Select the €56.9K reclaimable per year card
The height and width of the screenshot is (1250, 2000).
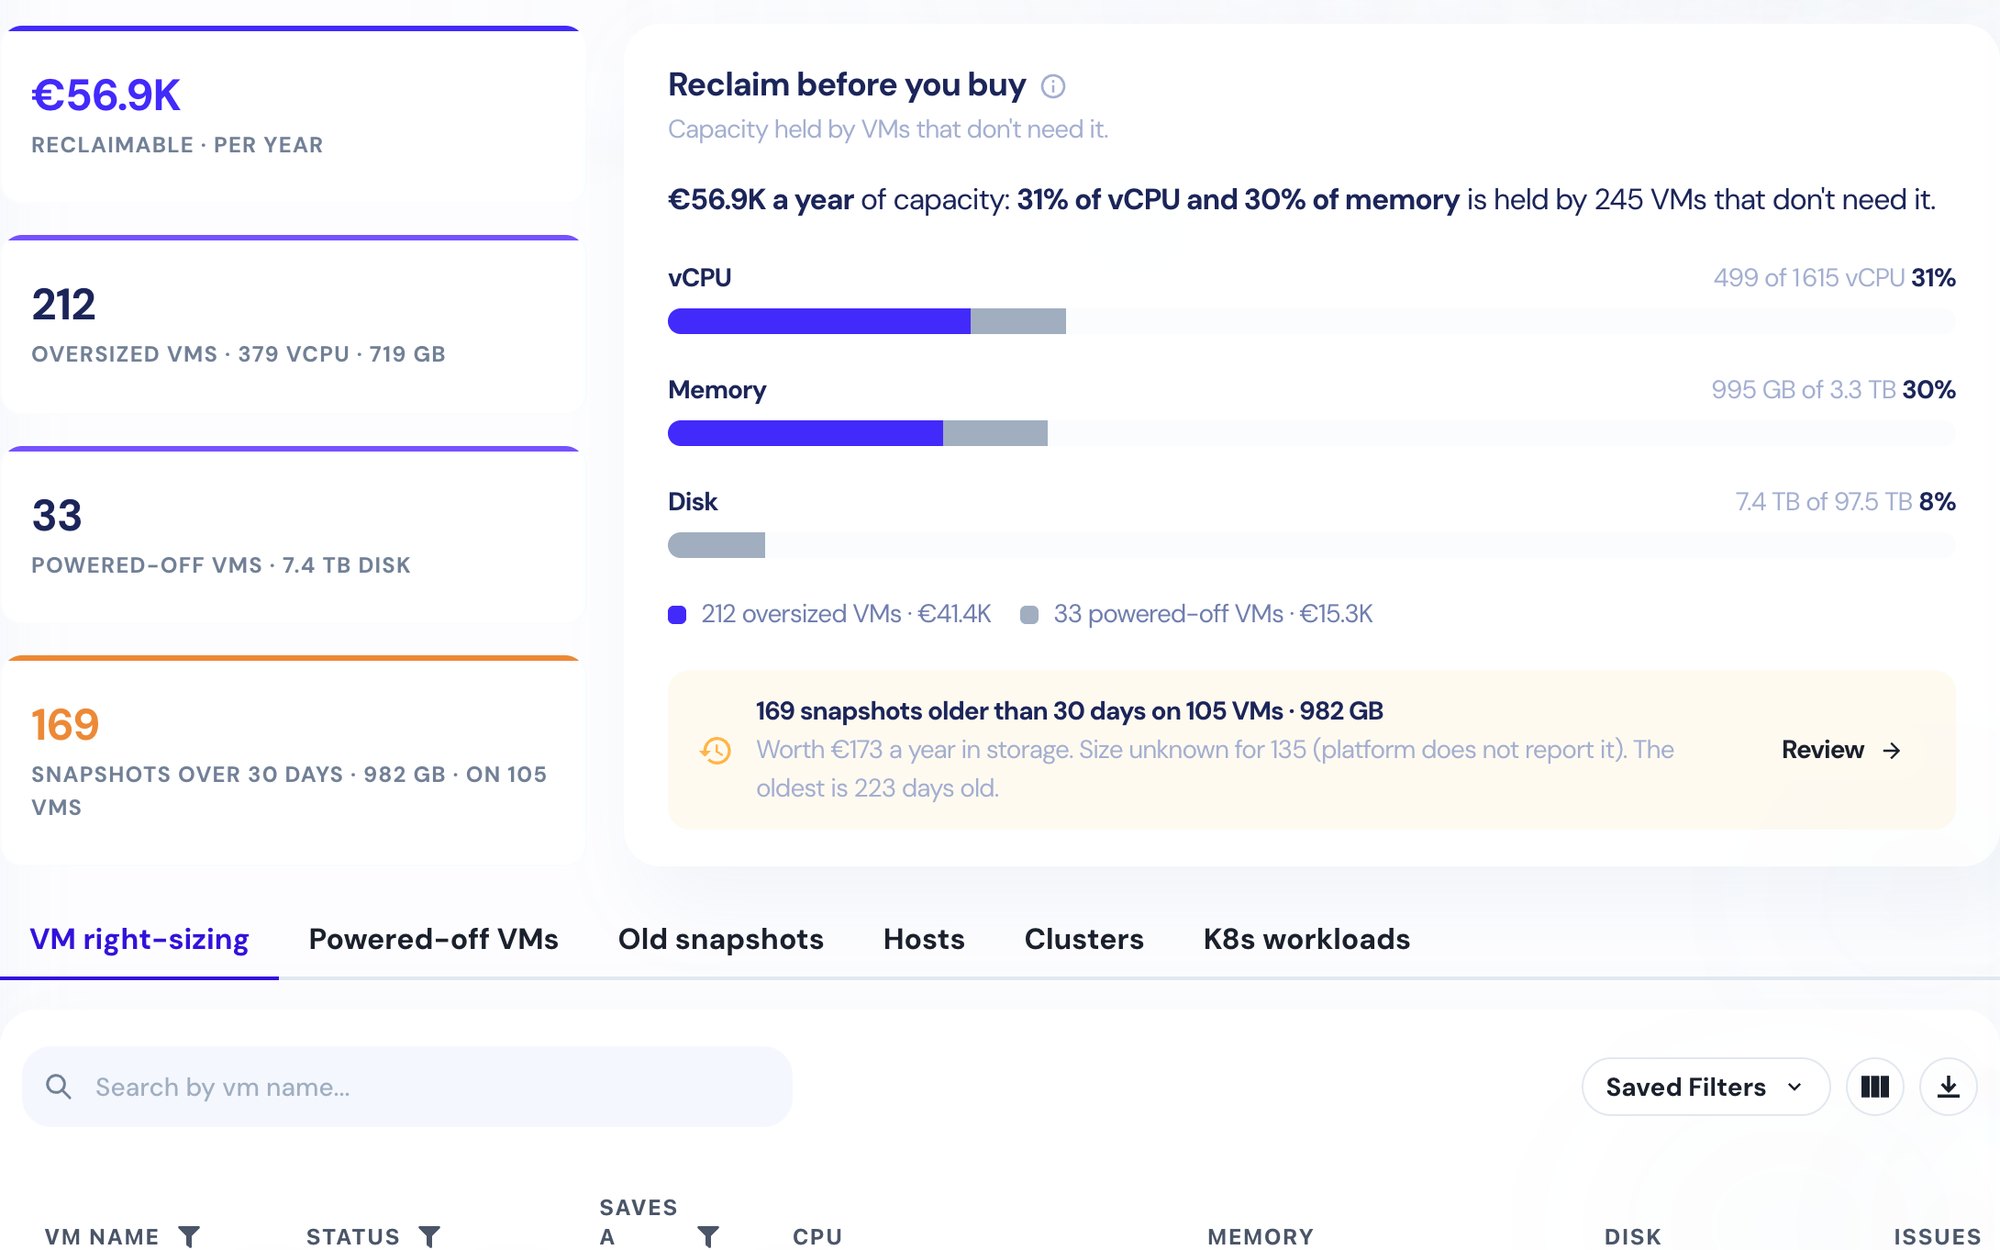click(x=293, y=116)
